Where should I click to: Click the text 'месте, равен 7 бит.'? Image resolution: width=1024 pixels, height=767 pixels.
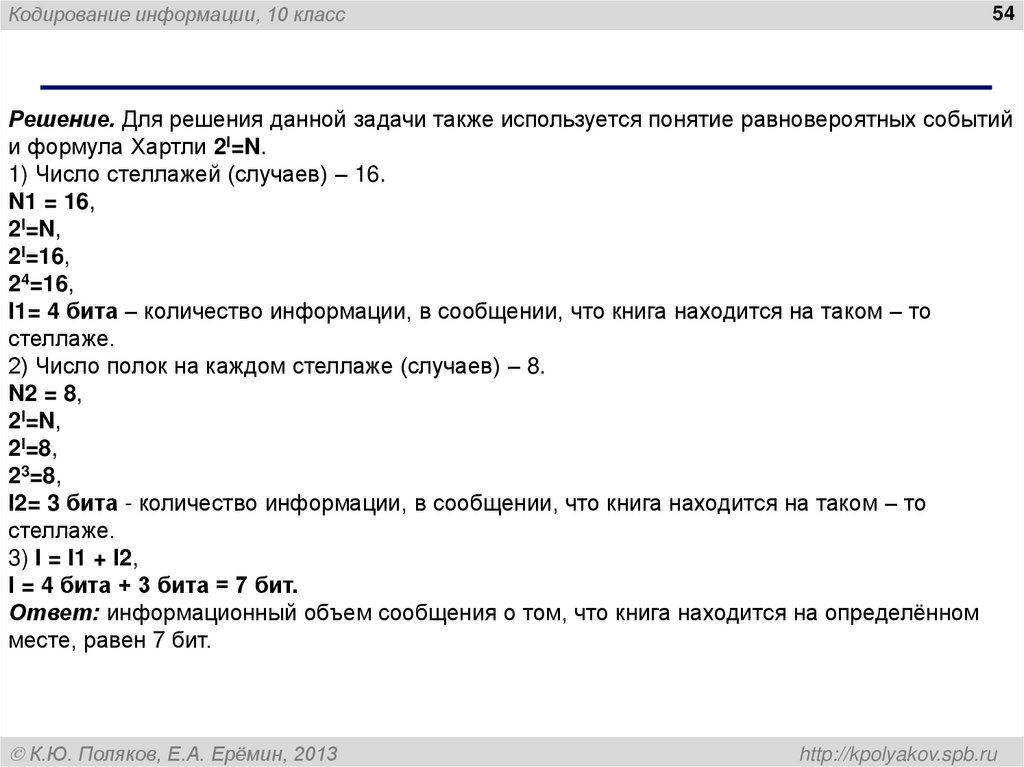coord(110,640)
